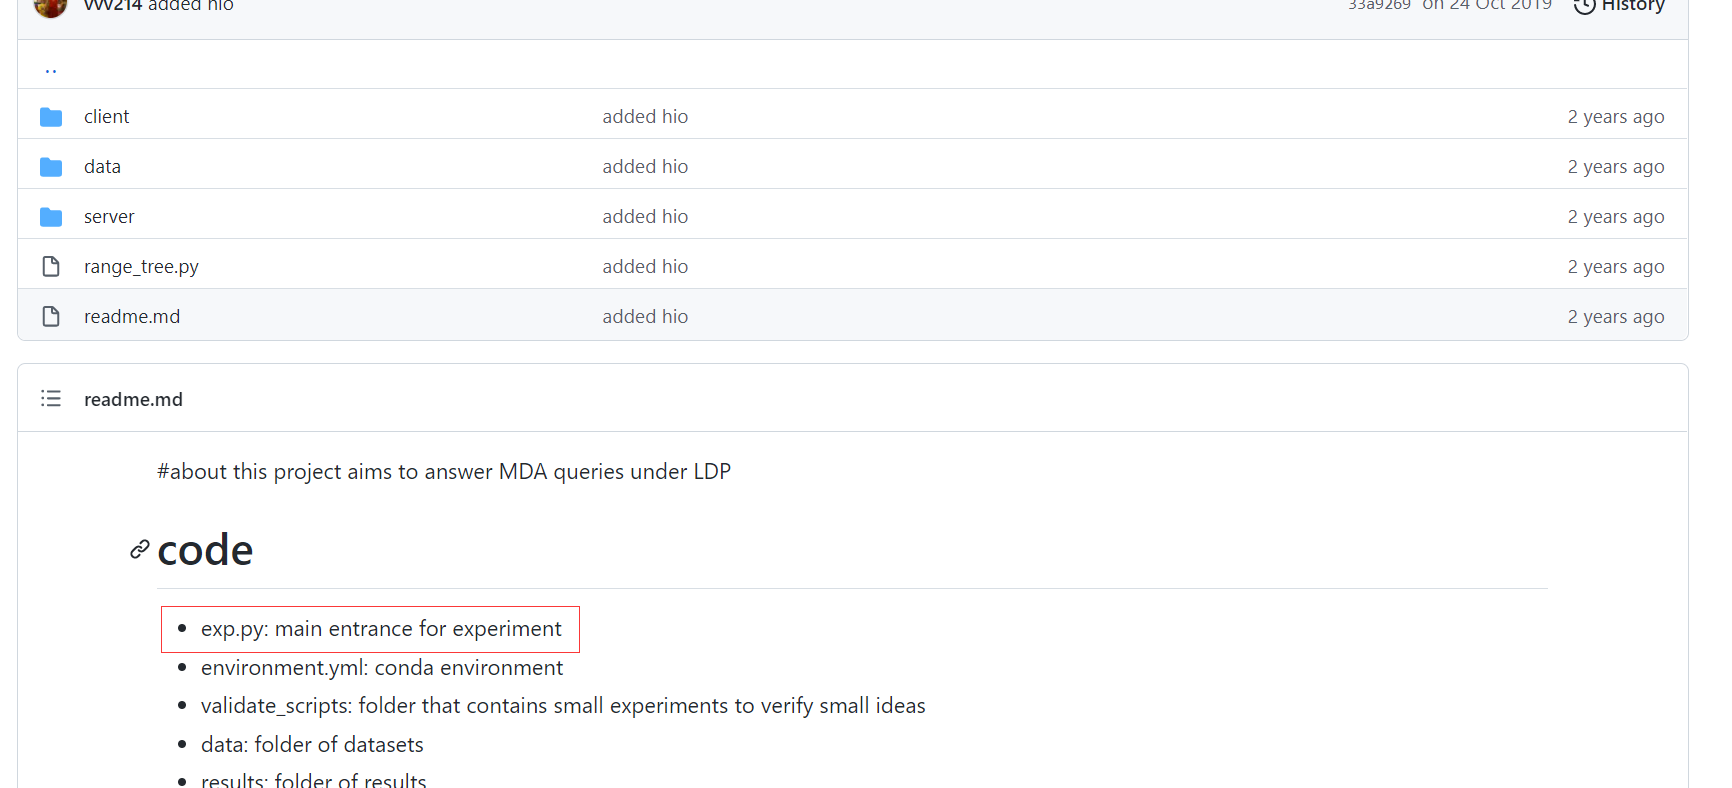This screenshot has height=788, width=1732.
Task: Open the data folder
Action: click(102, 166)
